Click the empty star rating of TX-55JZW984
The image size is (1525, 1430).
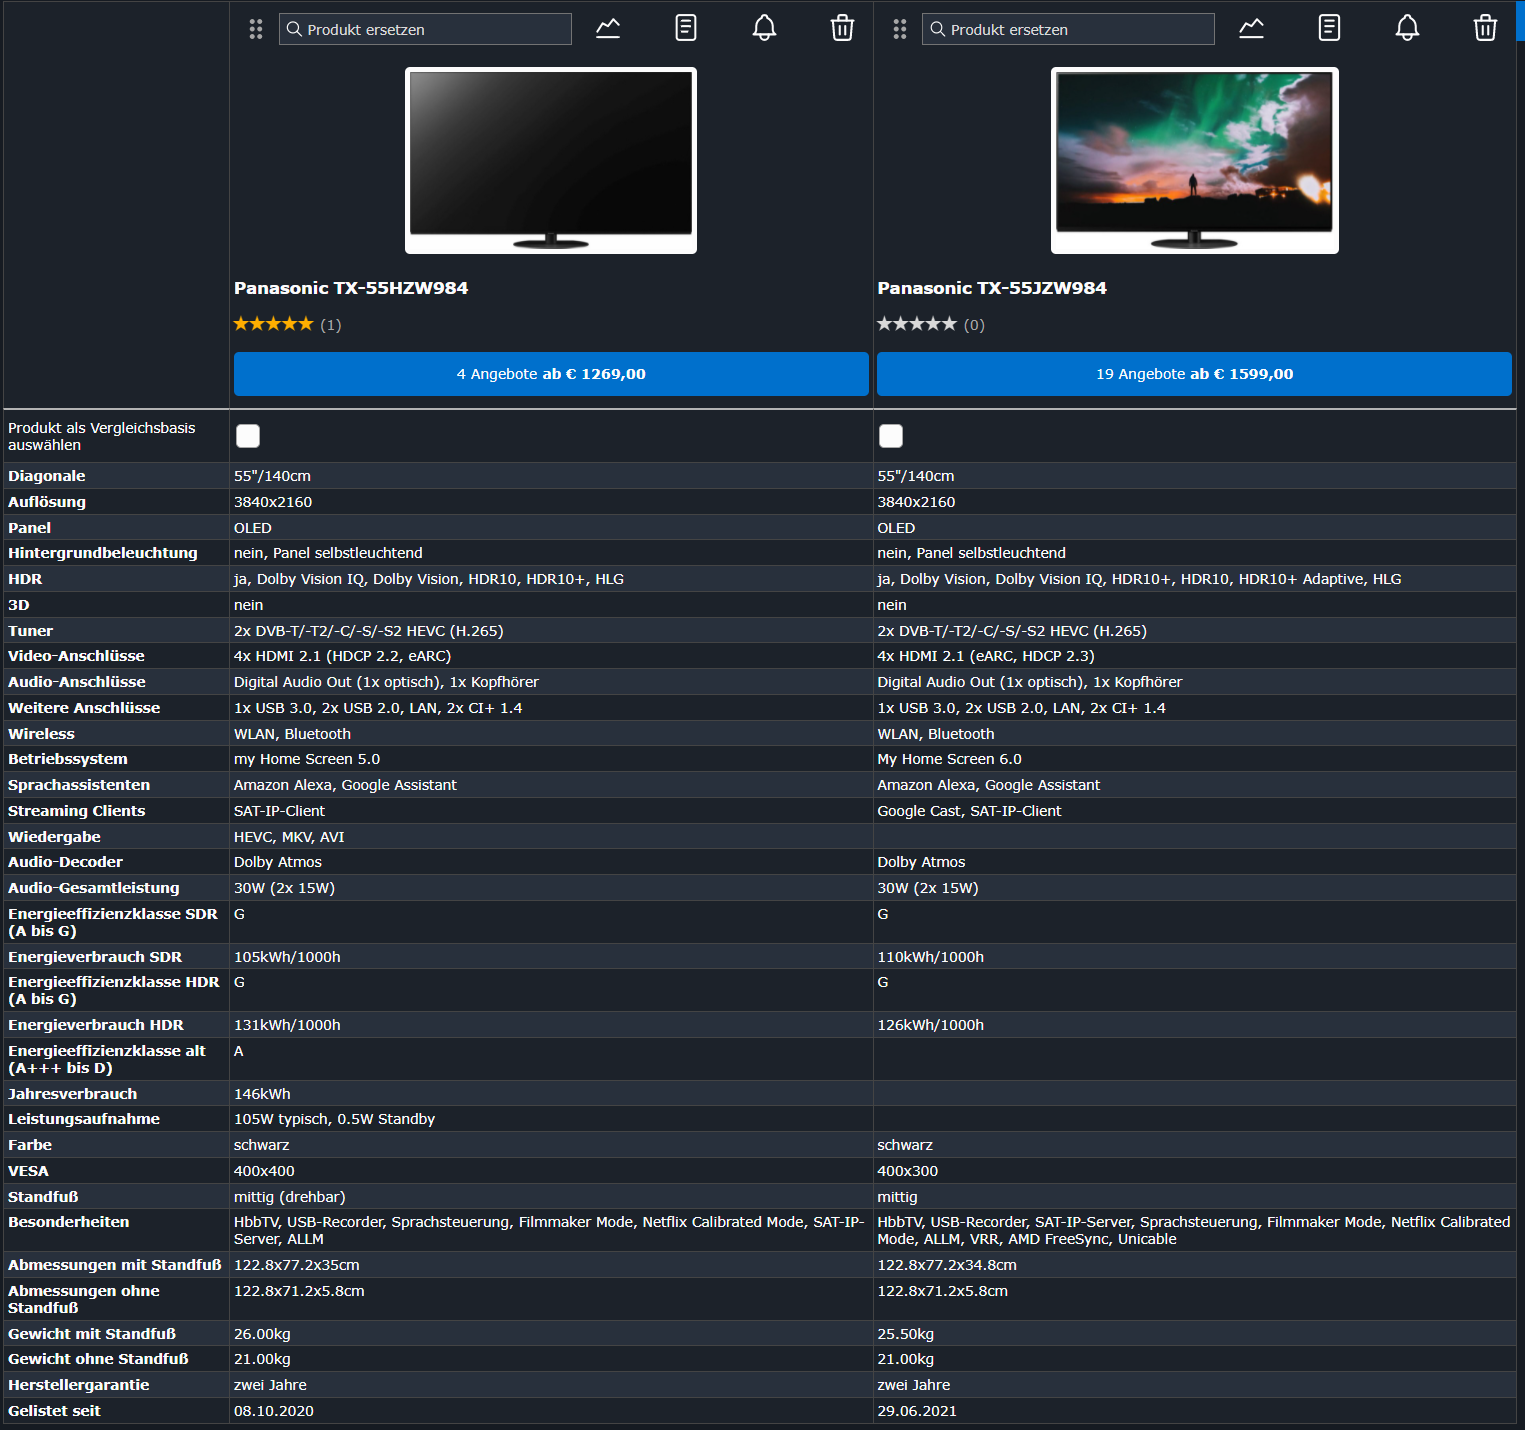[x=917, y=324]
